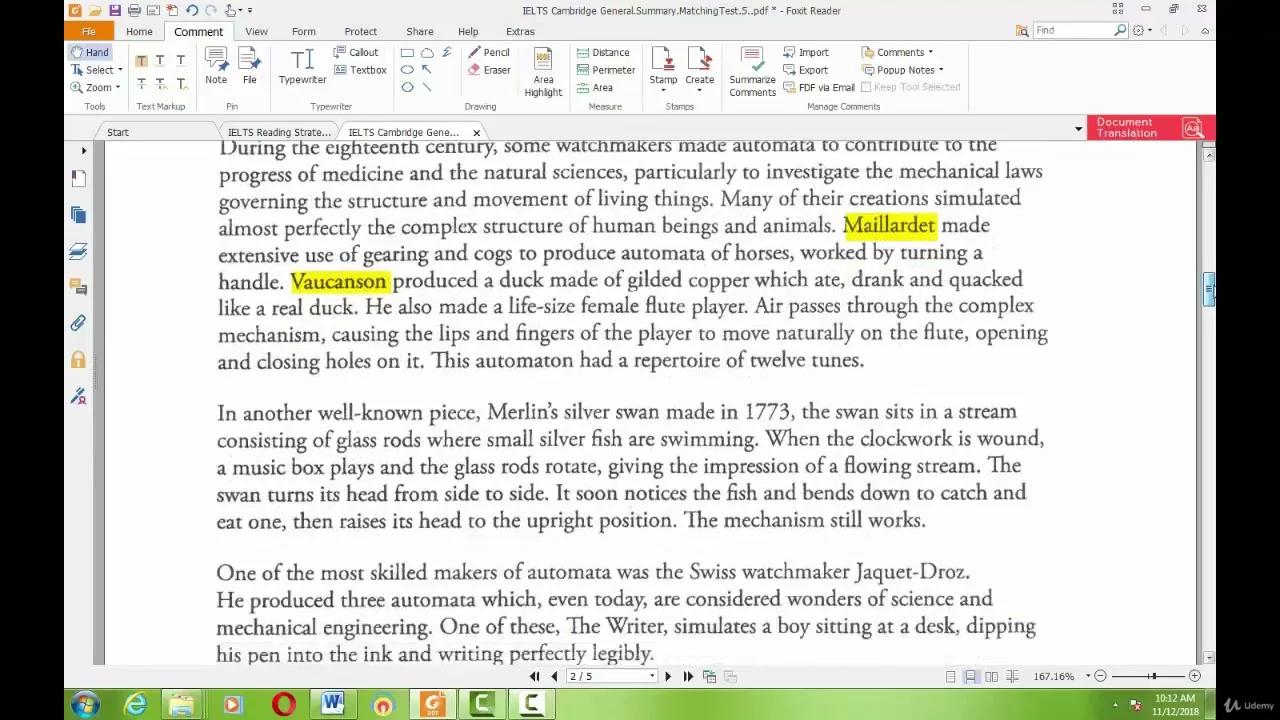Click the Summarize Comments button
The width and height of the screenshot is (1280, 720).
(x=751, y=70)
